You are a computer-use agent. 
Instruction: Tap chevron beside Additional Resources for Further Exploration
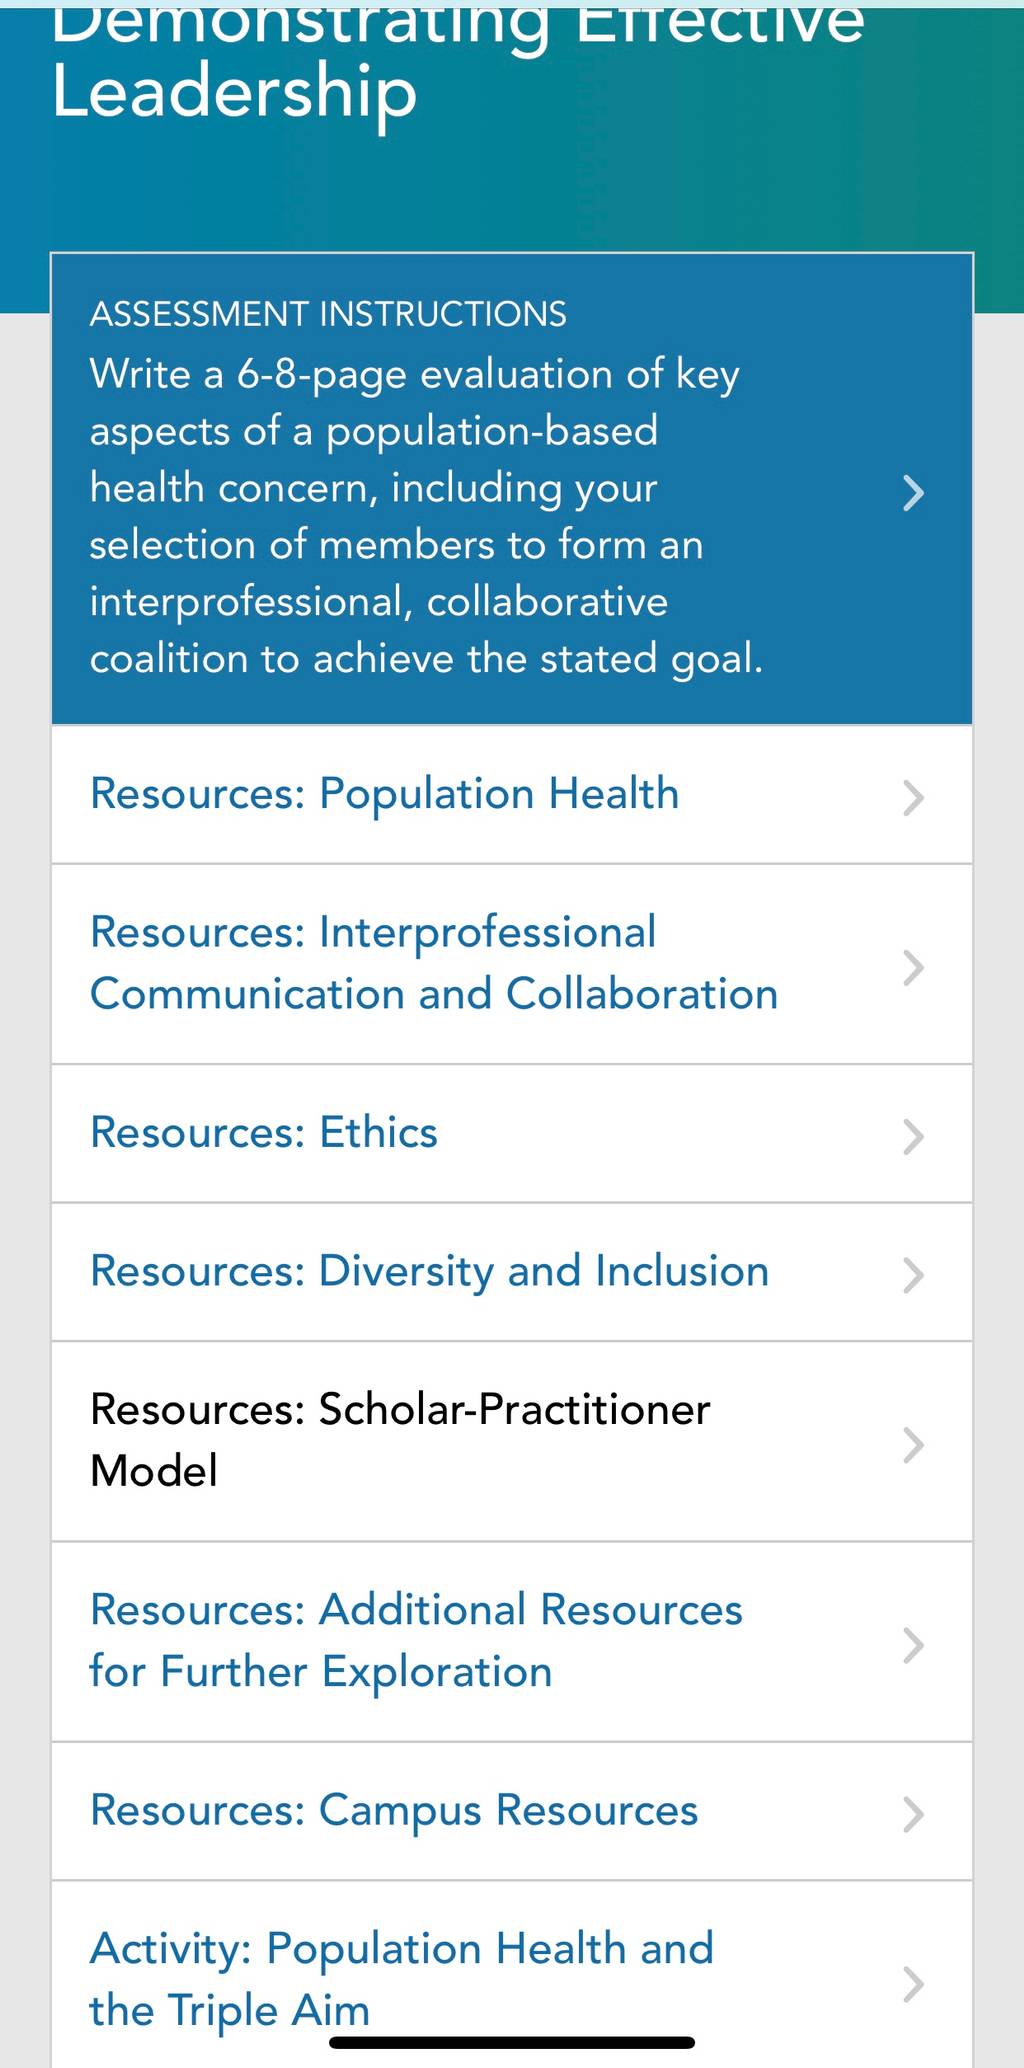click(913, 1645)
